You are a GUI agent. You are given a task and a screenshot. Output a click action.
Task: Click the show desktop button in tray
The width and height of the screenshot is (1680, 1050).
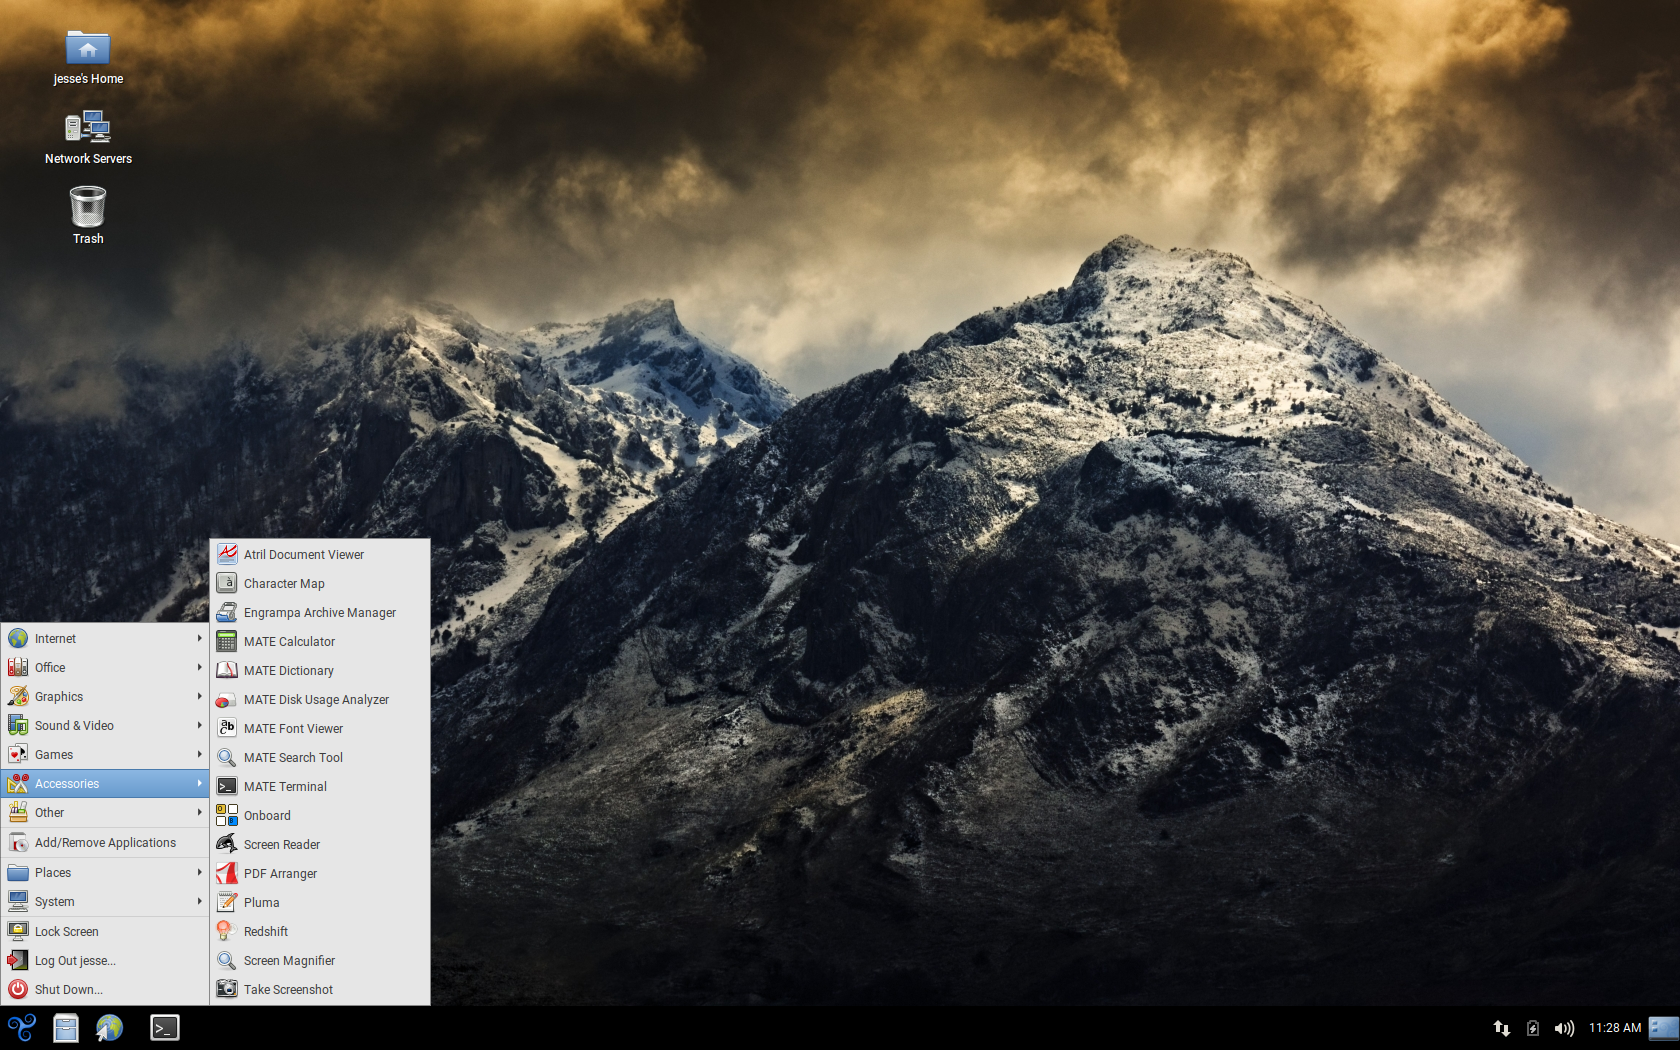(x=1663, y=1028)
